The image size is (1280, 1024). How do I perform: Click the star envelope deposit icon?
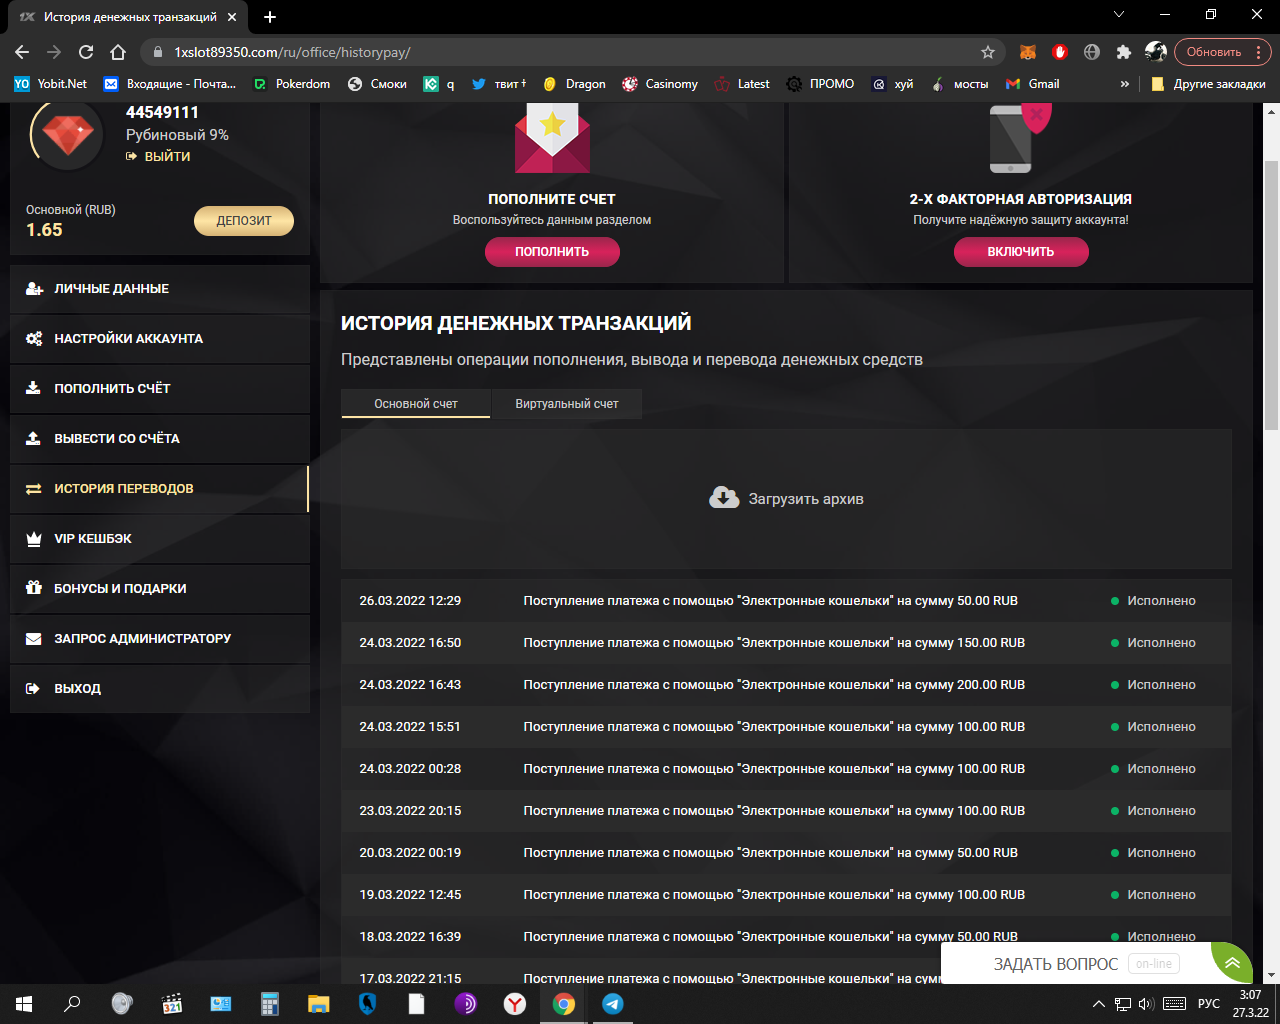552,138
